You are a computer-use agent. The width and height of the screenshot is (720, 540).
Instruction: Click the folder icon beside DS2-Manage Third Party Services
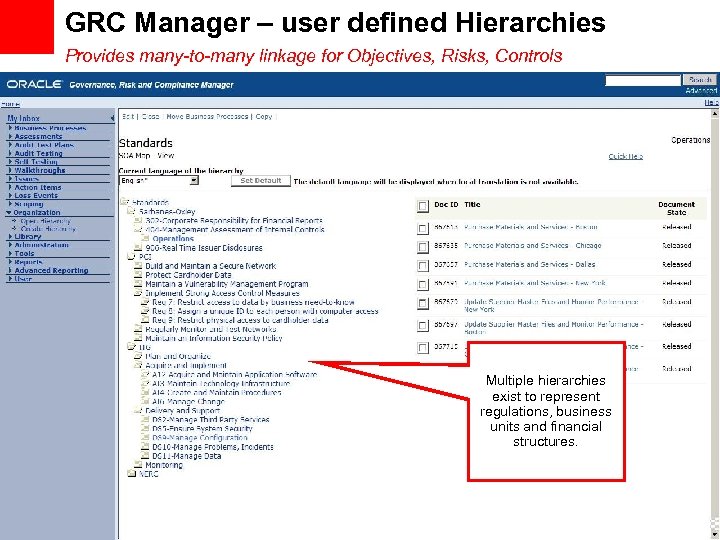tap(146, 419)
